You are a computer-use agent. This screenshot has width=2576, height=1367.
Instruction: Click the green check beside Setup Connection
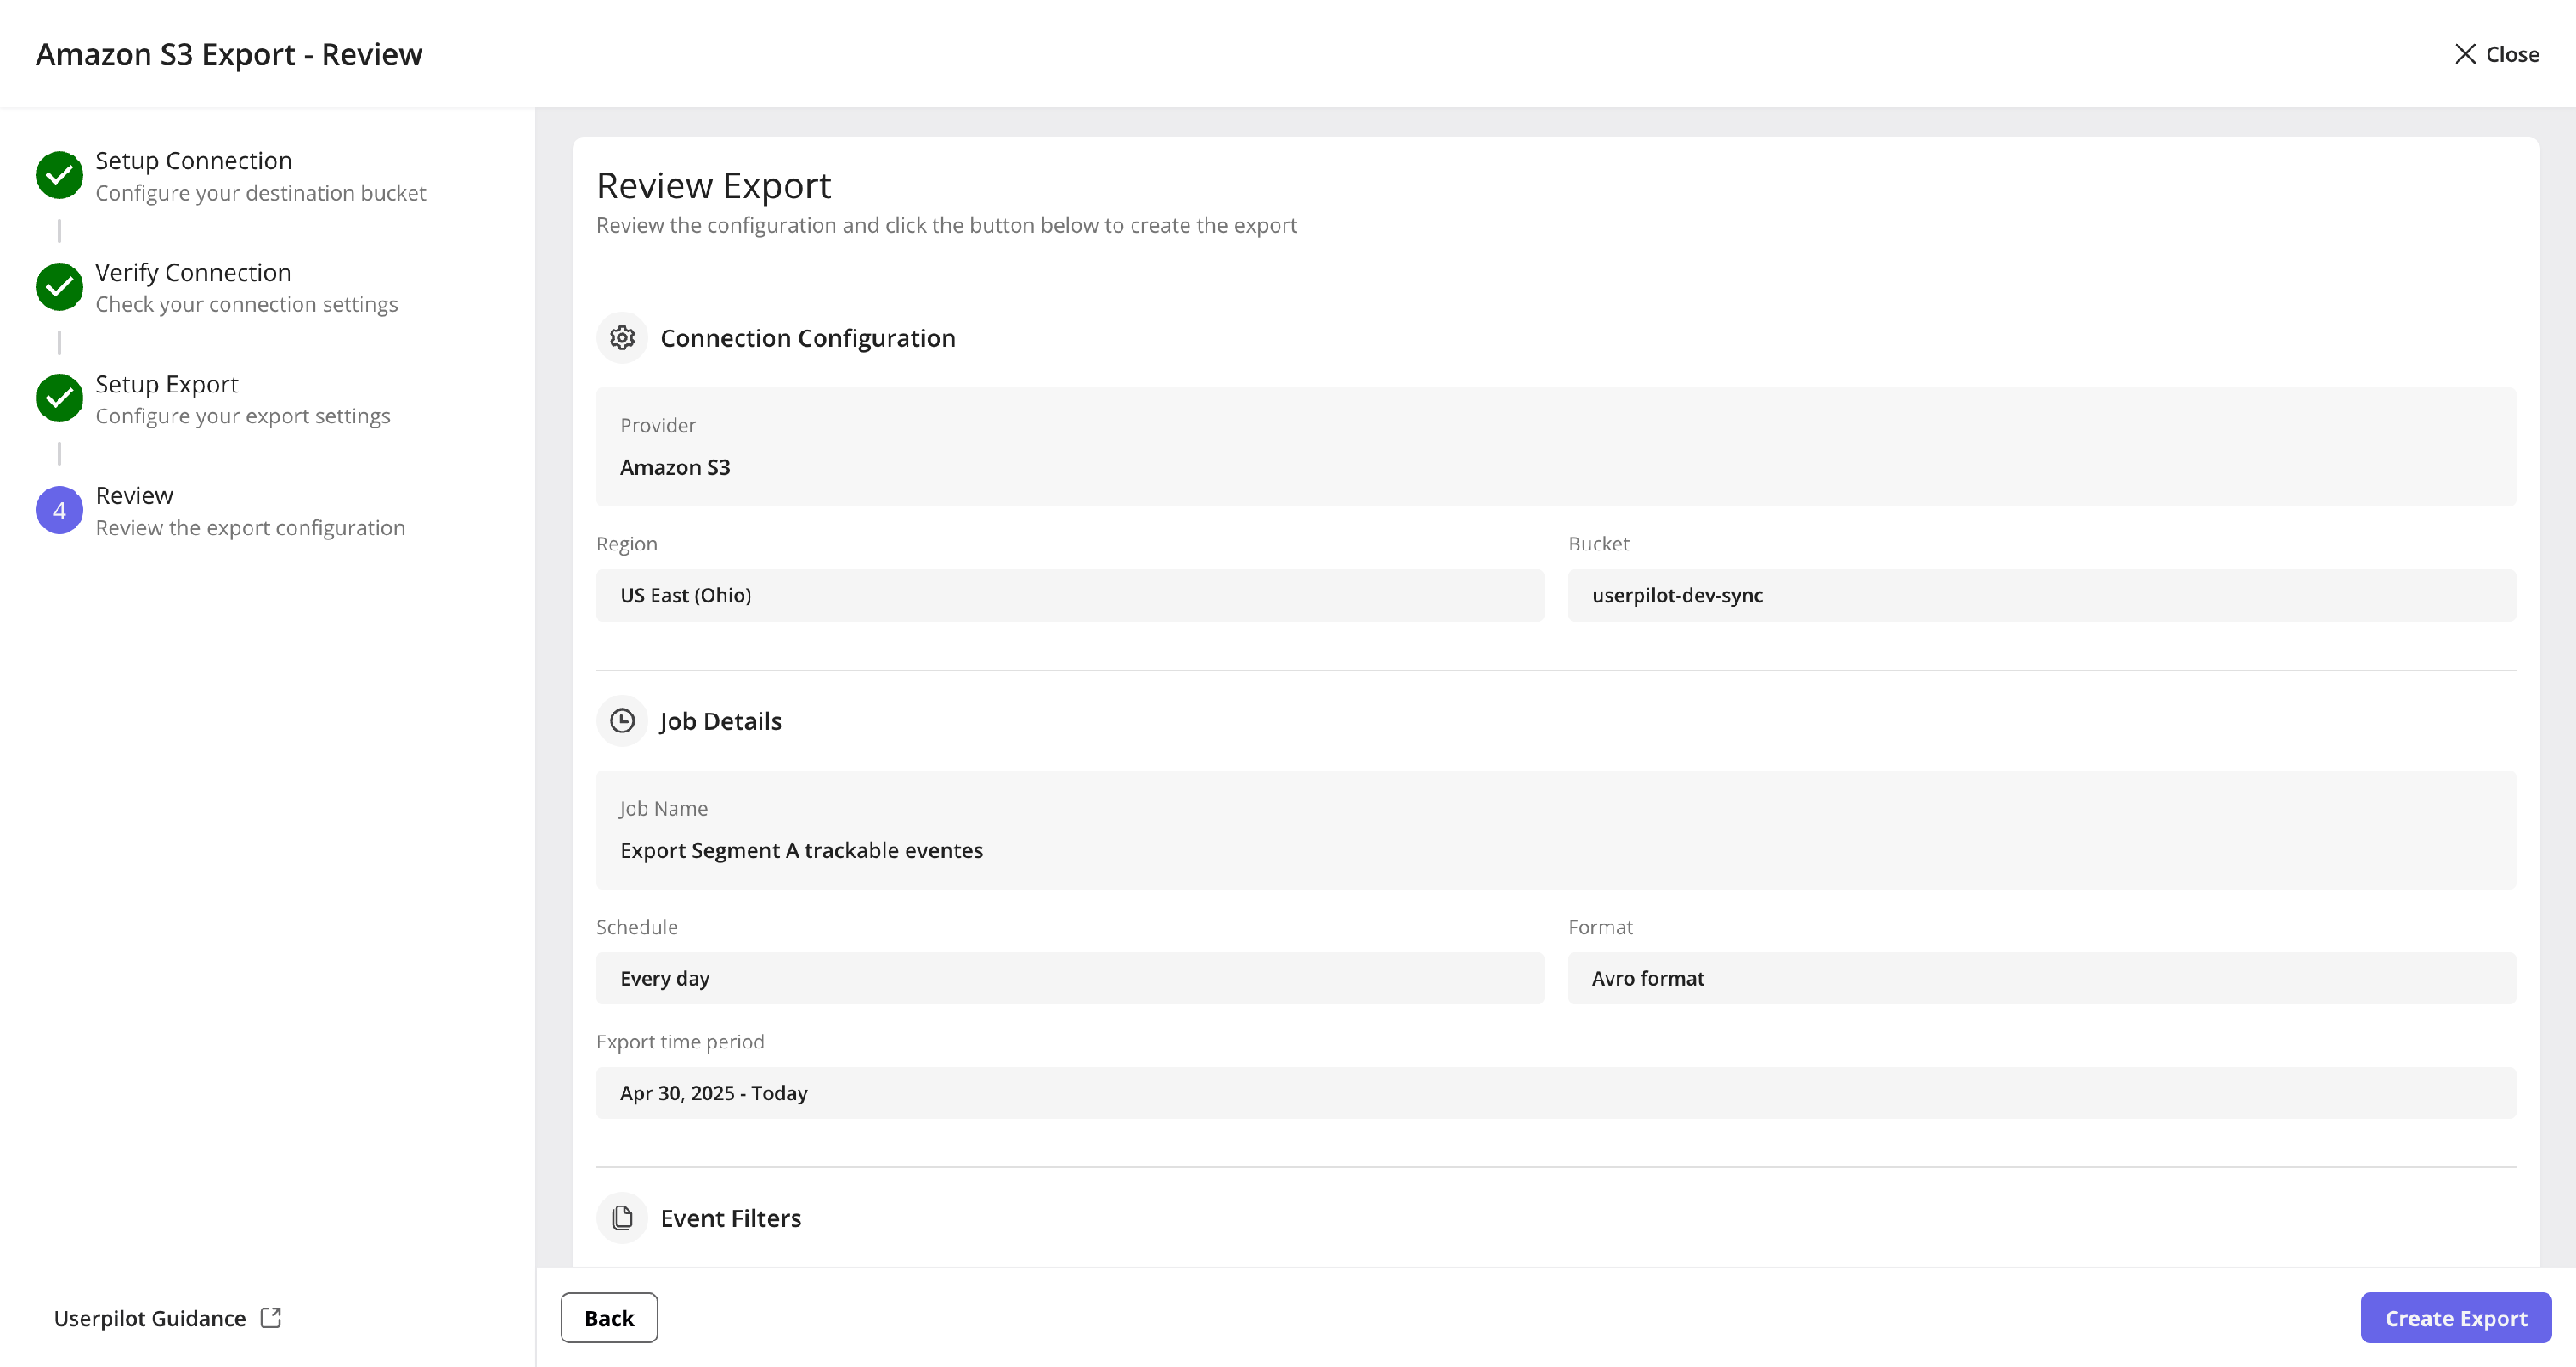(x=59, y=176)
